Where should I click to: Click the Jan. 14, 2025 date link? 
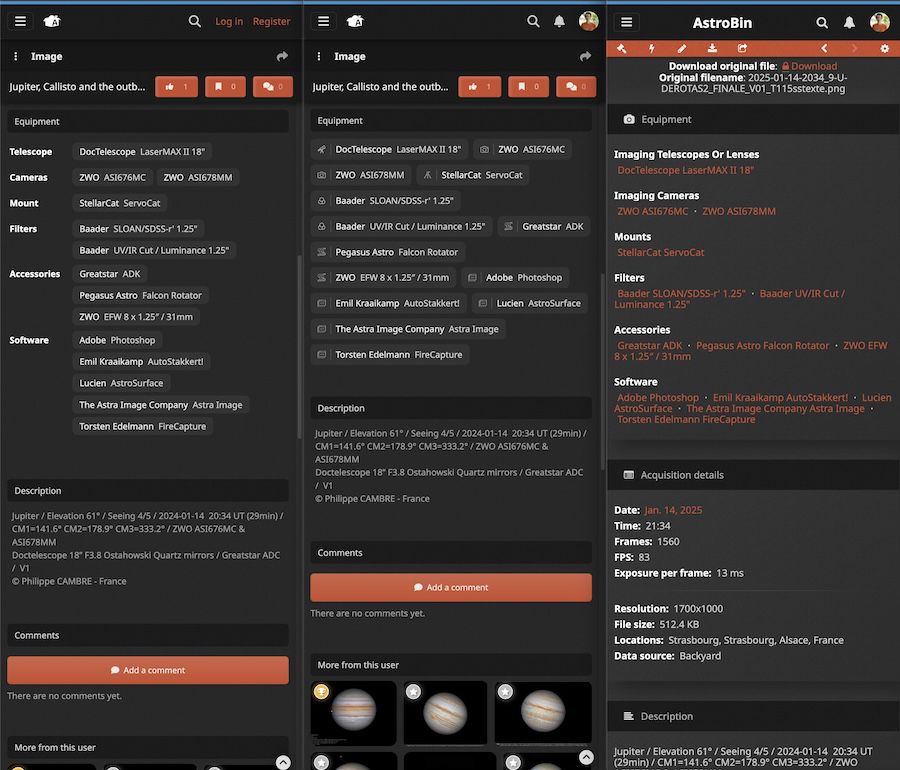[x=673, y=510]
